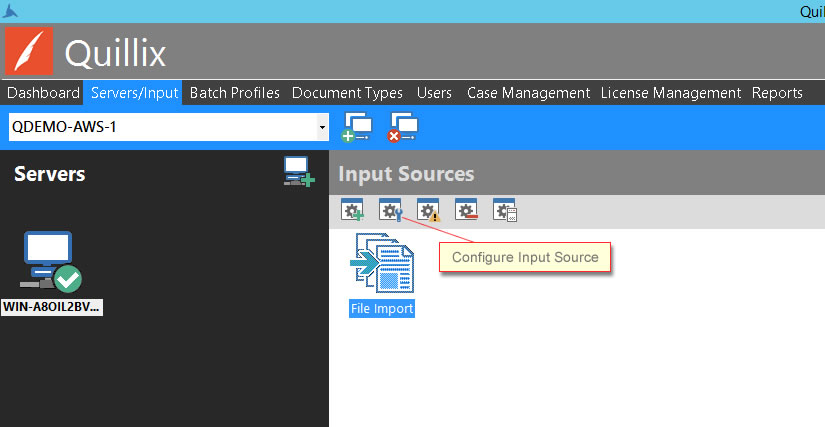Click the Remove Input Source gear icon
The image size is (825, 427).
click(x=466, y=210)
